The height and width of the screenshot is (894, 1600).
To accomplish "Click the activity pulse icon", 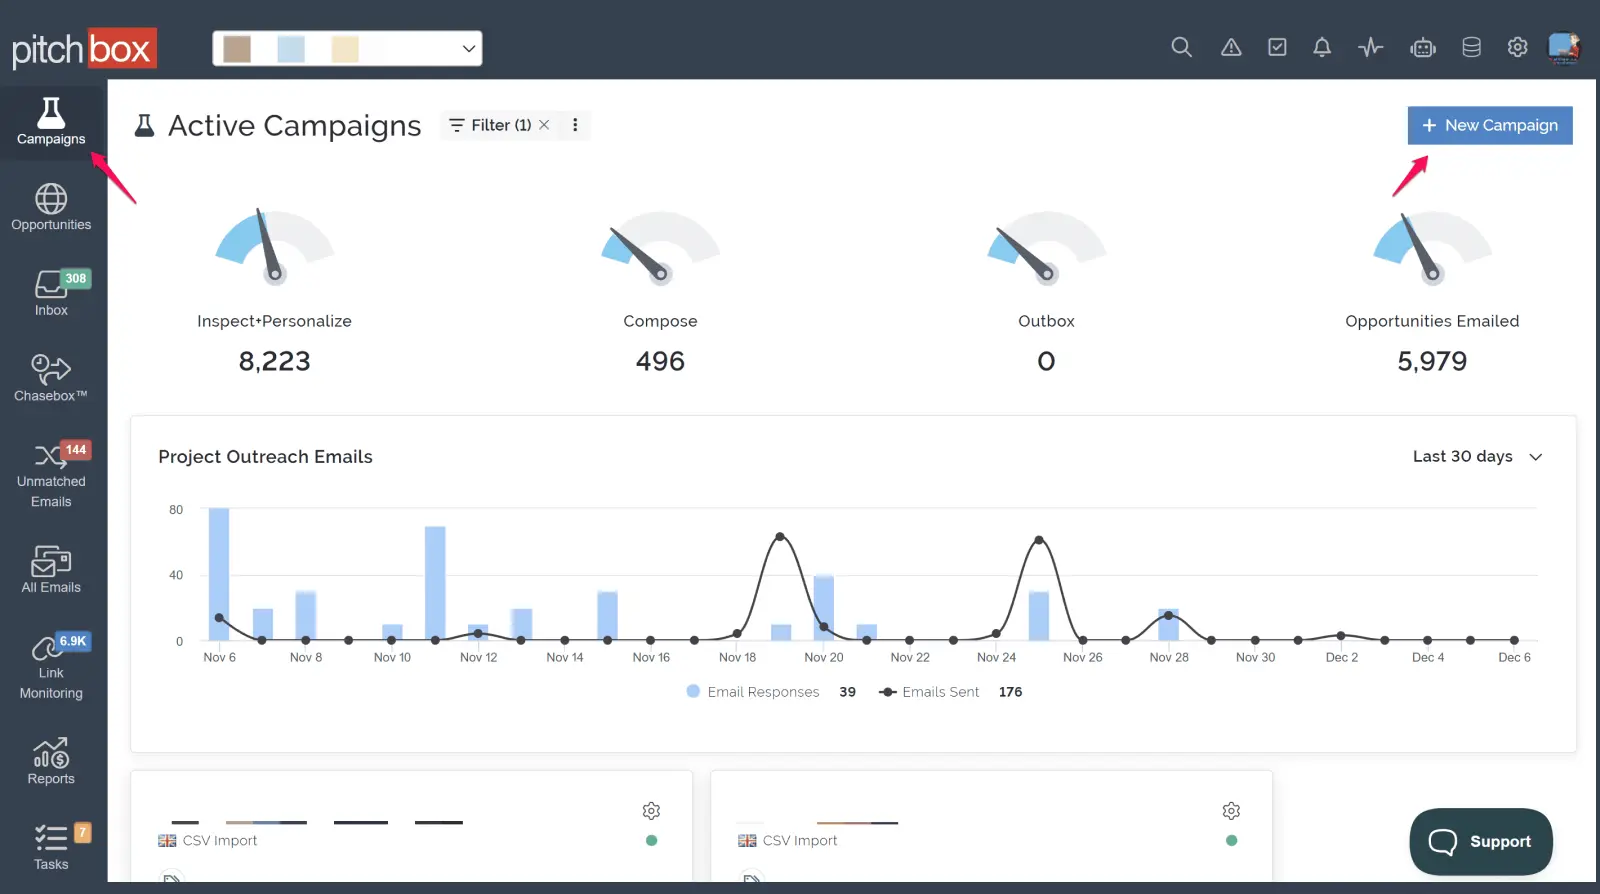I will (x=1370, y=47).
